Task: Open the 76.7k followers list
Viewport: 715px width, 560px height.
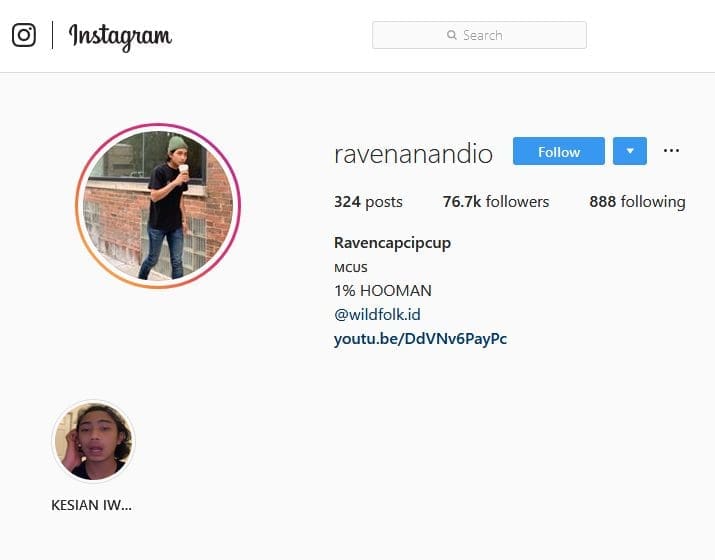Action: click(x=496, y=201)
